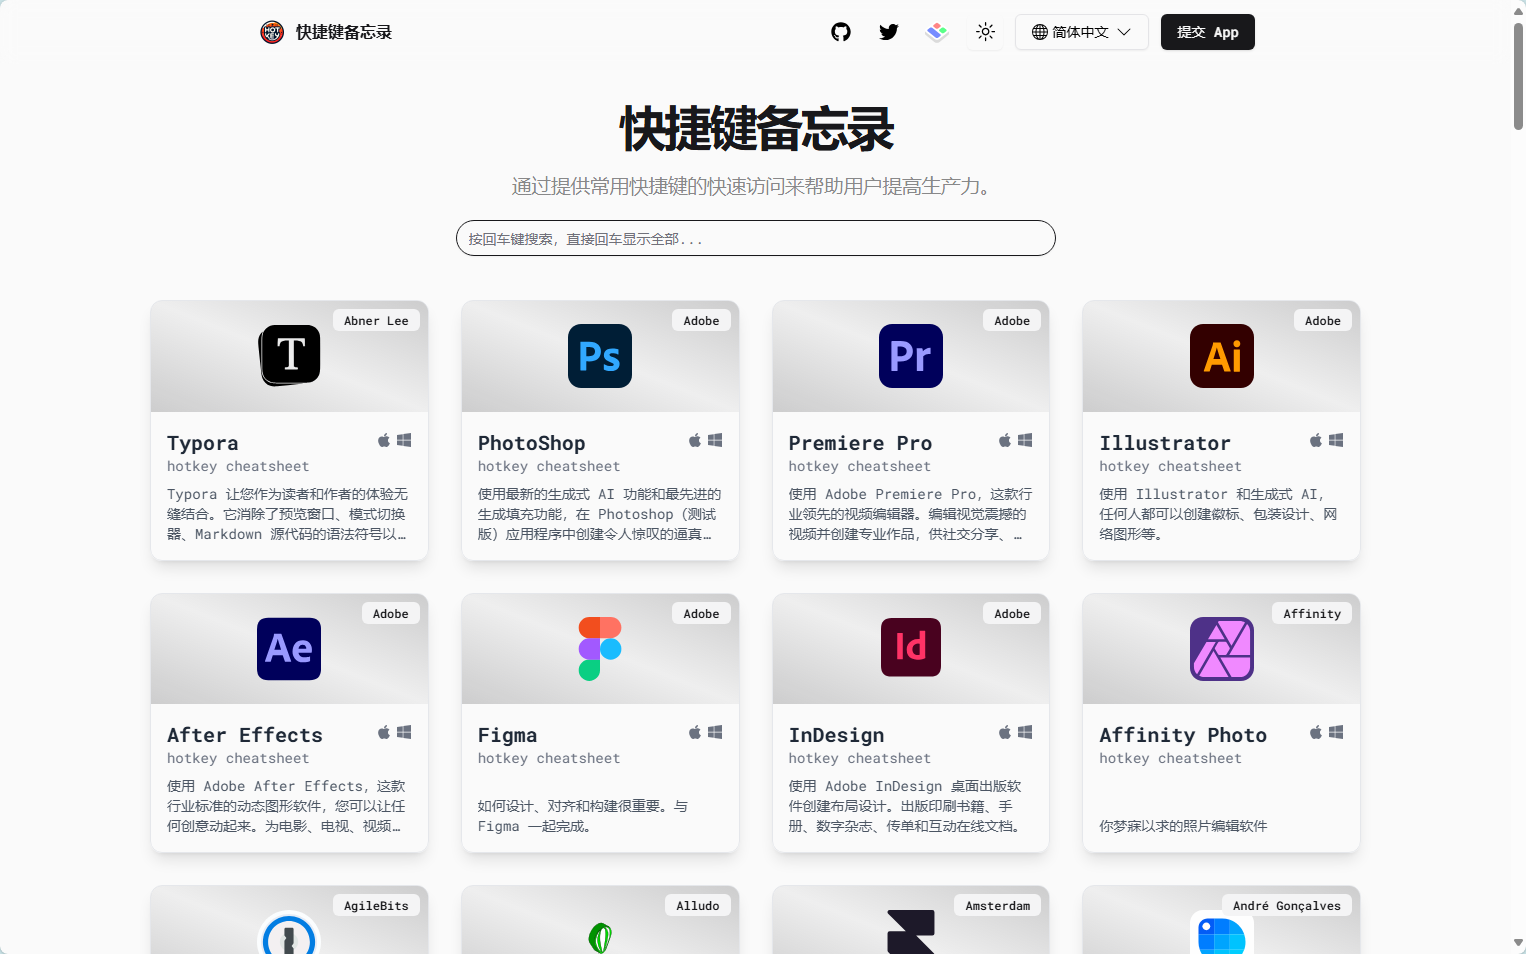Viewport: 1526px width, 954px height.
Task: Click the colorful layered app icon in header
Action: [x=937, y=32]
